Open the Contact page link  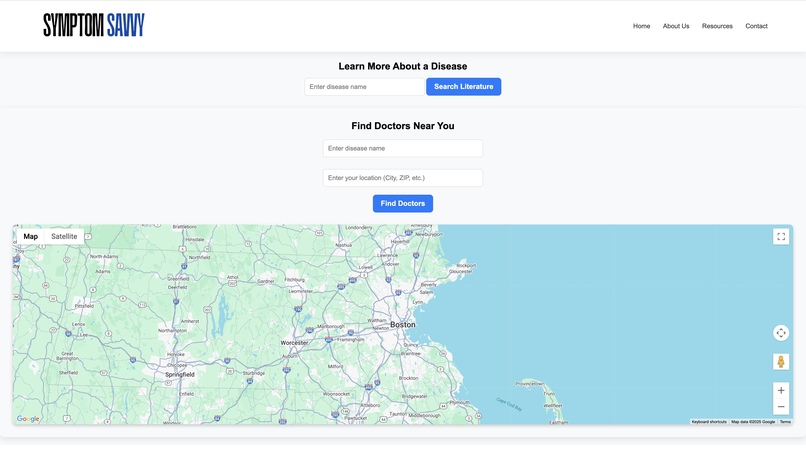click(x=756, y=26)
